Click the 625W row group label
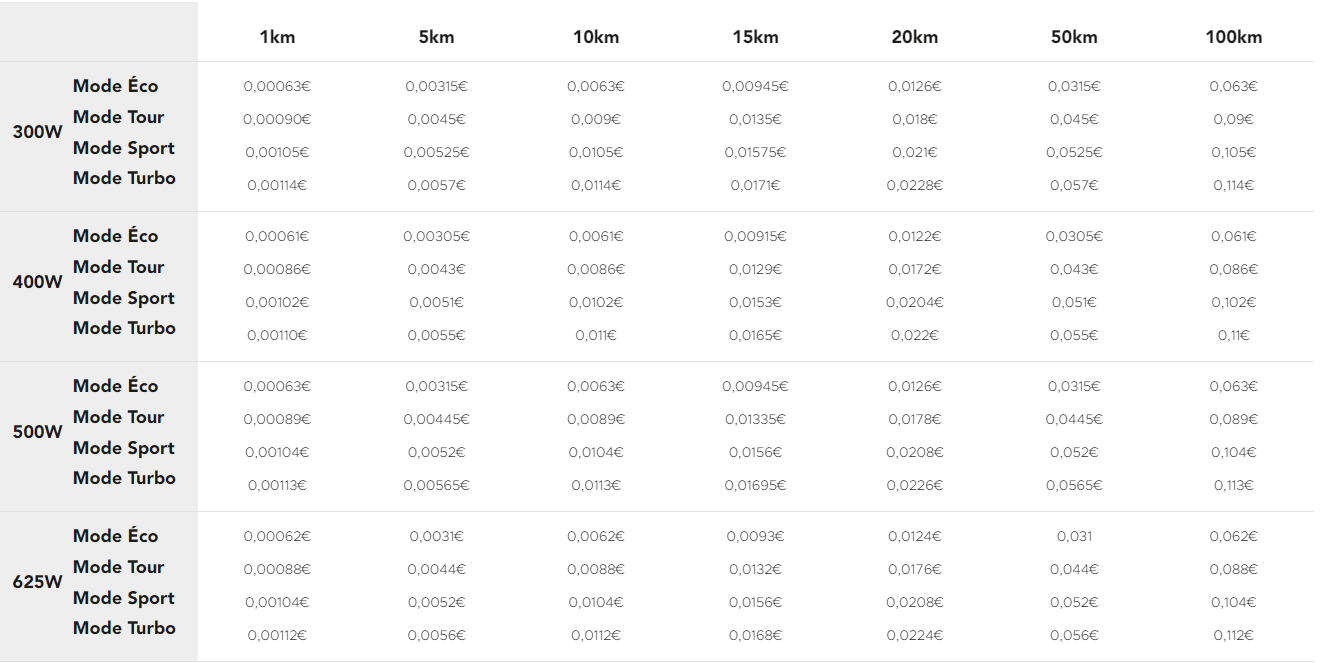 click(x=37, y=582)
